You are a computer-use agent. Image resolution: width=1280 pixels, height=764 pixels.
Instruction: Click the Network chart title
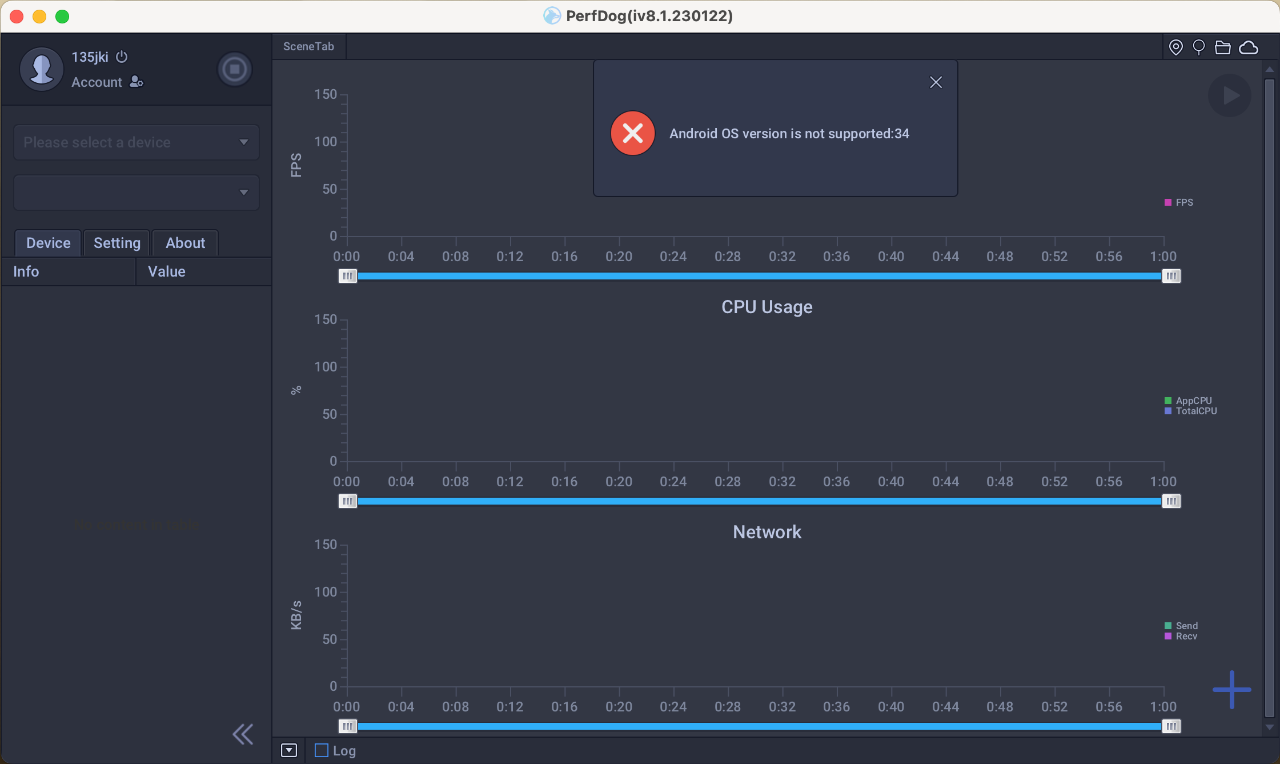(x=767, y=532)
